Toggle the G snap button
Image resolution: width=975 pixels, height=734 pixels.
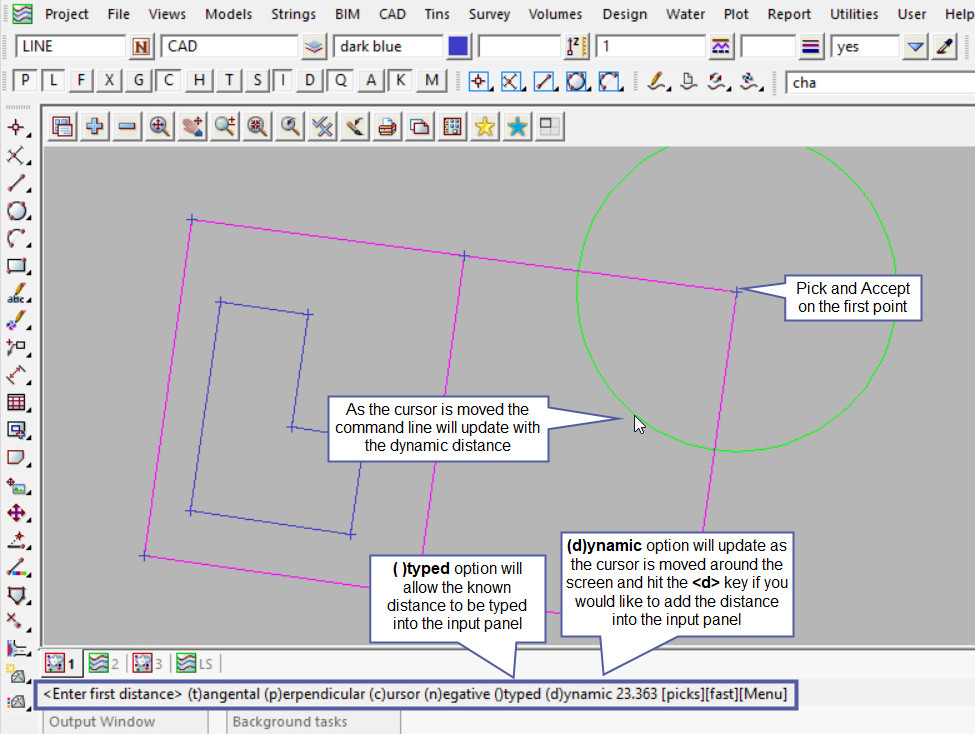pos(140,81)
